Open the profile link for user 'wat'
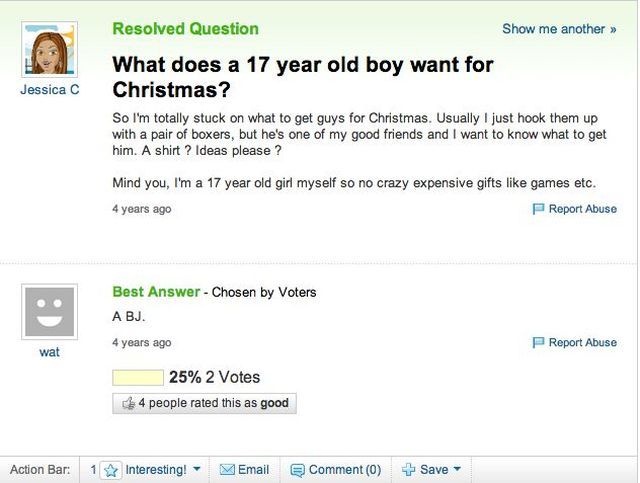 click(49, 352)
